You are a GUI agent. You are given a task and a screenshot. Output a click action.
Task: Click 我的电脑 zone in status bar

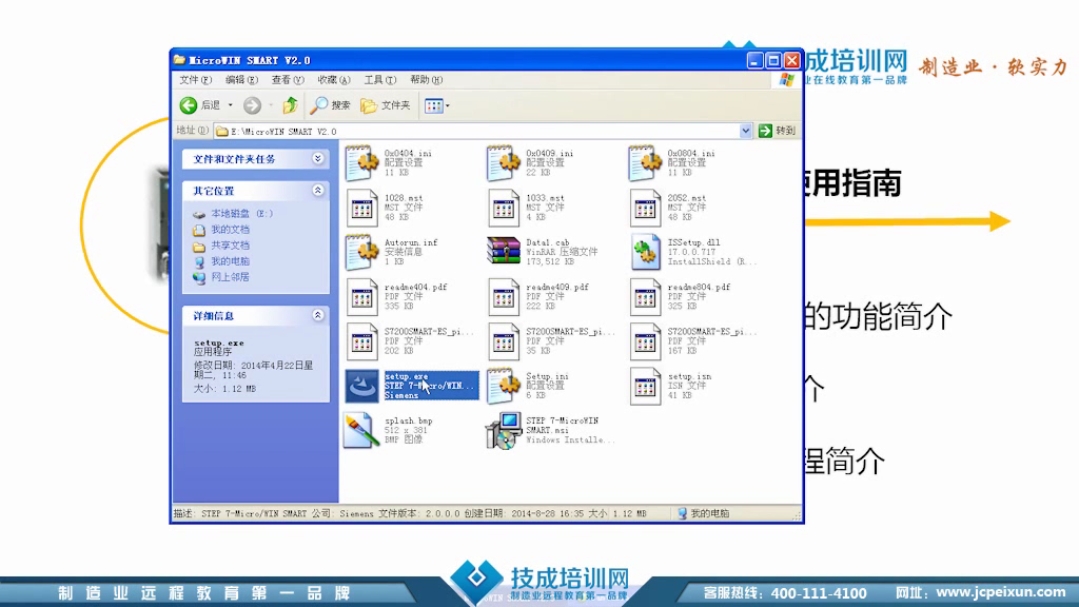point(703,513)
